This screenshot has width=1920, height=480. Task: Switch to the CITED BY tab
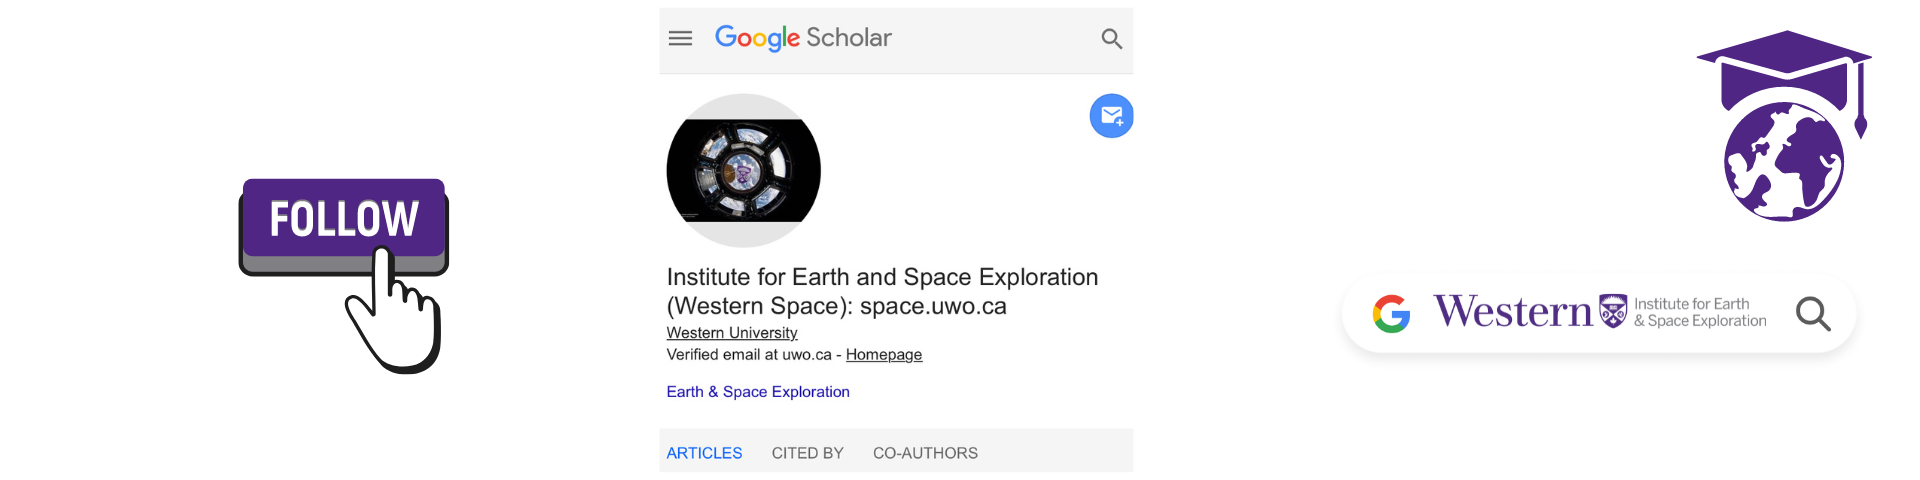tap(807, 453)
